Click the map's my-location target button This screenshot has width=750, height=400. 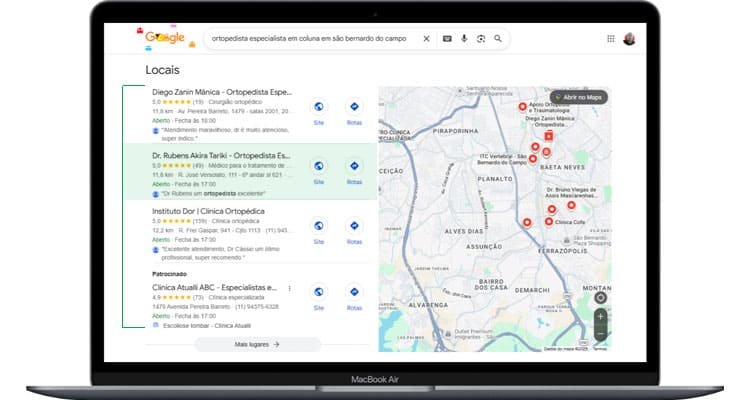click(600, 297)
